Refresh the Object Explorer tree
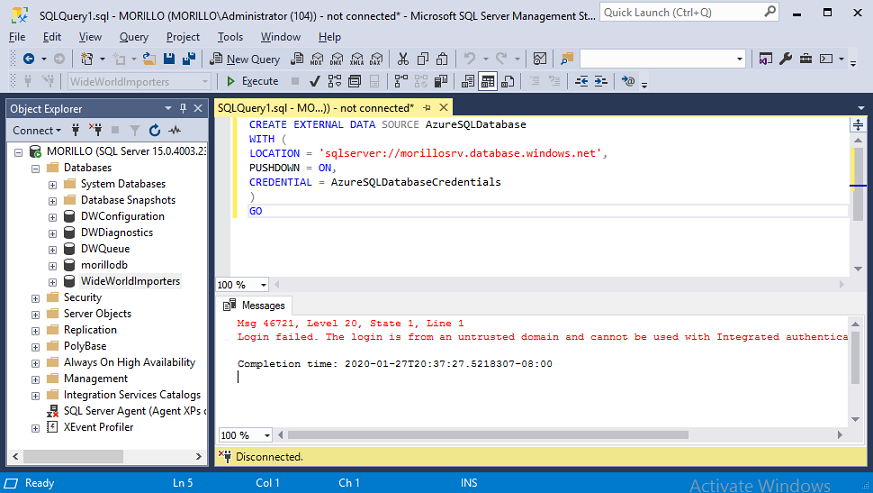The width and height of the screenshot is (873, 493). tap(155, 130)
